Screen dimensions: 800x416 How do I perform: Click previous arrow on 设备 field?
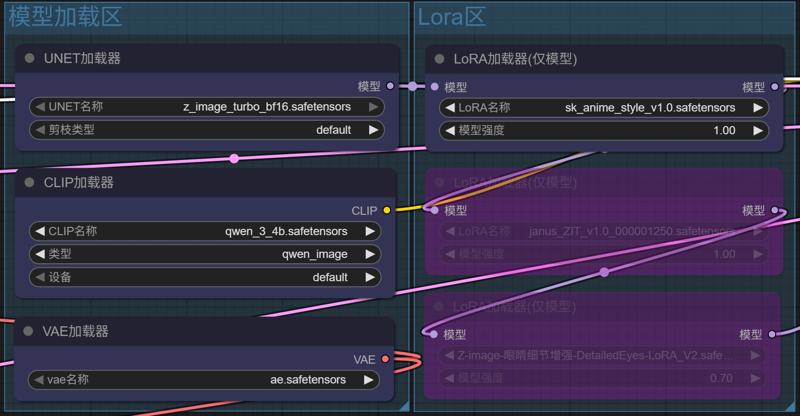pyautogui.click(x=39, y=277)
